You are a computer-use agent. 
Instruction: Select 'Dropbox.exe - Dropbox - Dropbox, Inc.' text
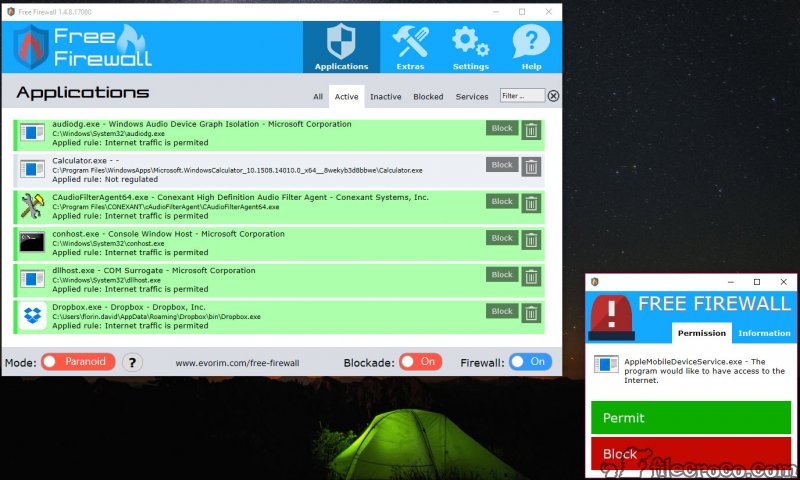(129, 307)
